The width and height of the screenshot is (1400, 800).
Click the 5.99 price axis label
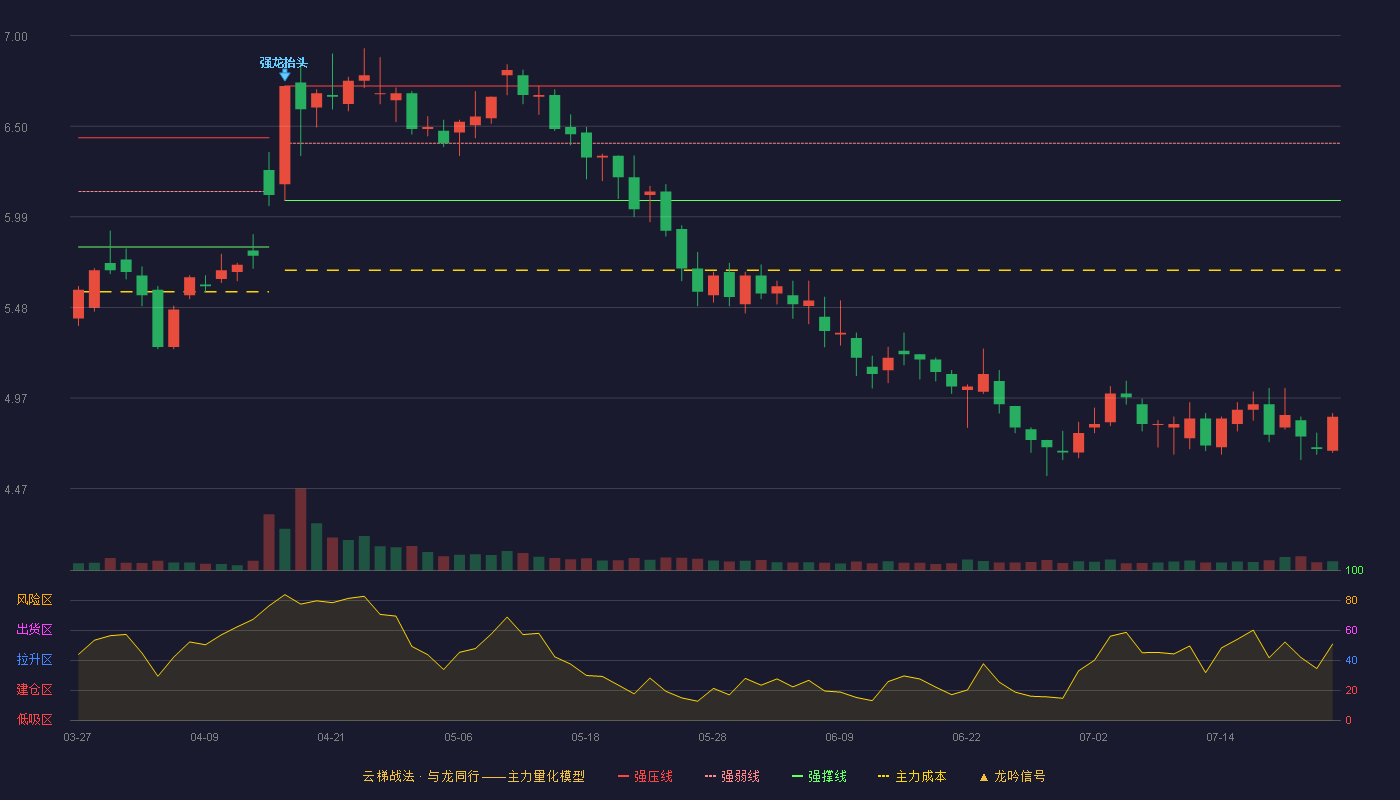click(x=16, y=218)
